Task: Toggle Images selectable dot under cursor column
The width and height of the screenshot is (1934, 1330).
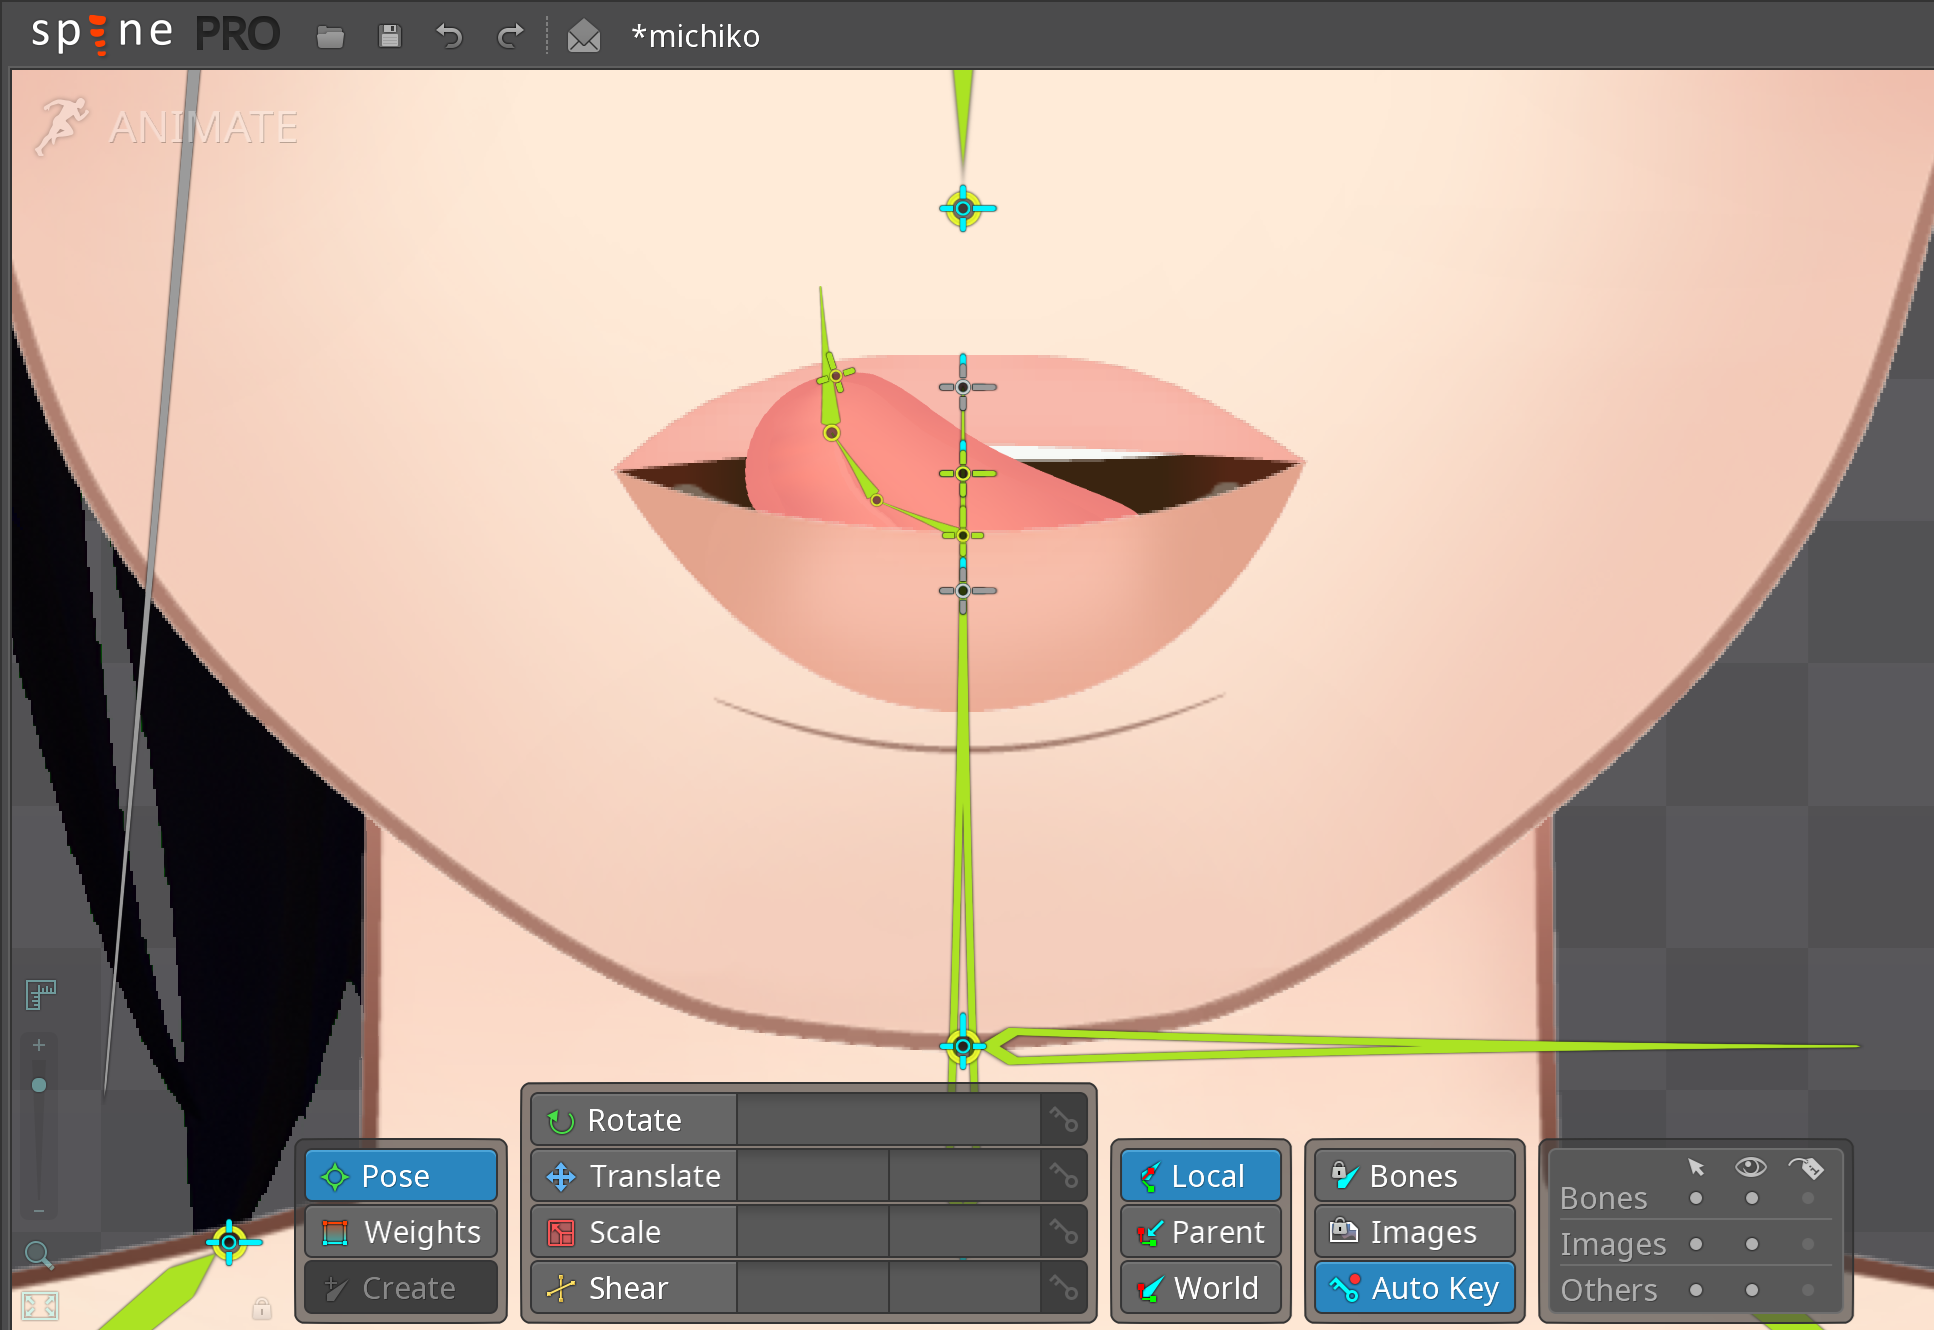Action: [x=1696, y=1244]
